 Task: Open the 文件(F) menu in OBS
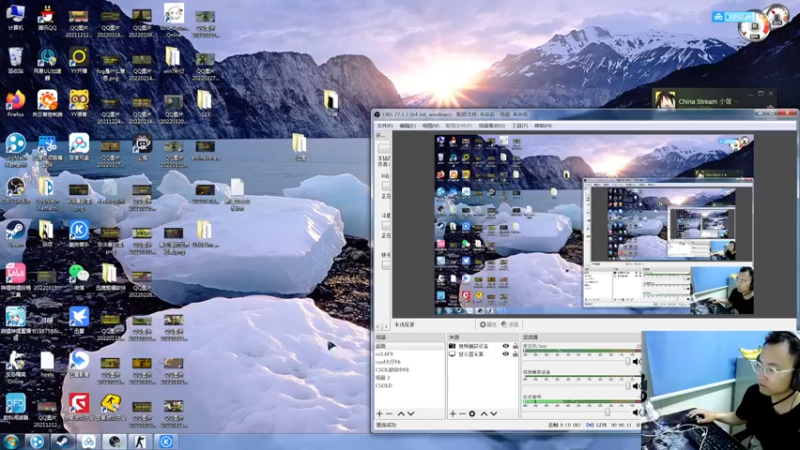pos(385,126)
